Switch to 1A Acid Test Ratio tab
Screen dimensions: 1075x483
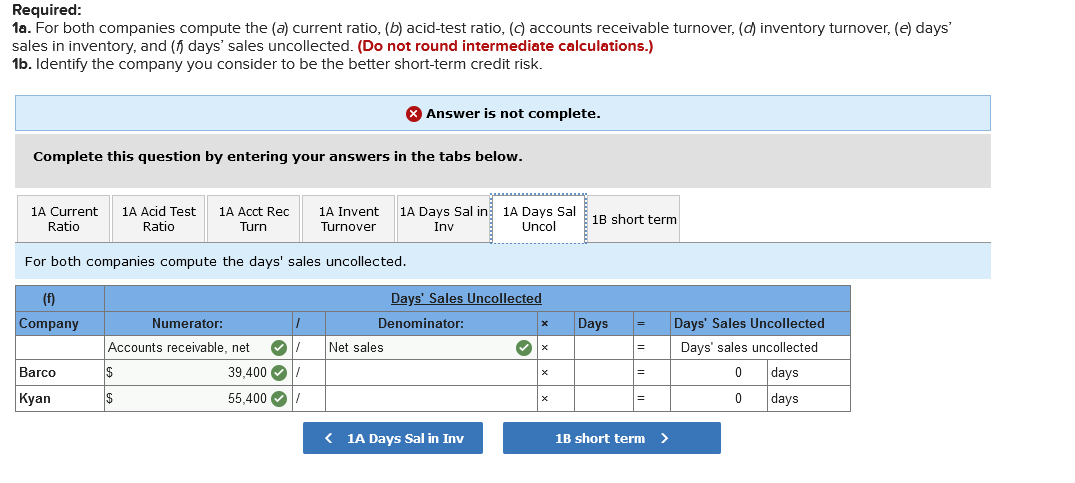coord(158,219)
